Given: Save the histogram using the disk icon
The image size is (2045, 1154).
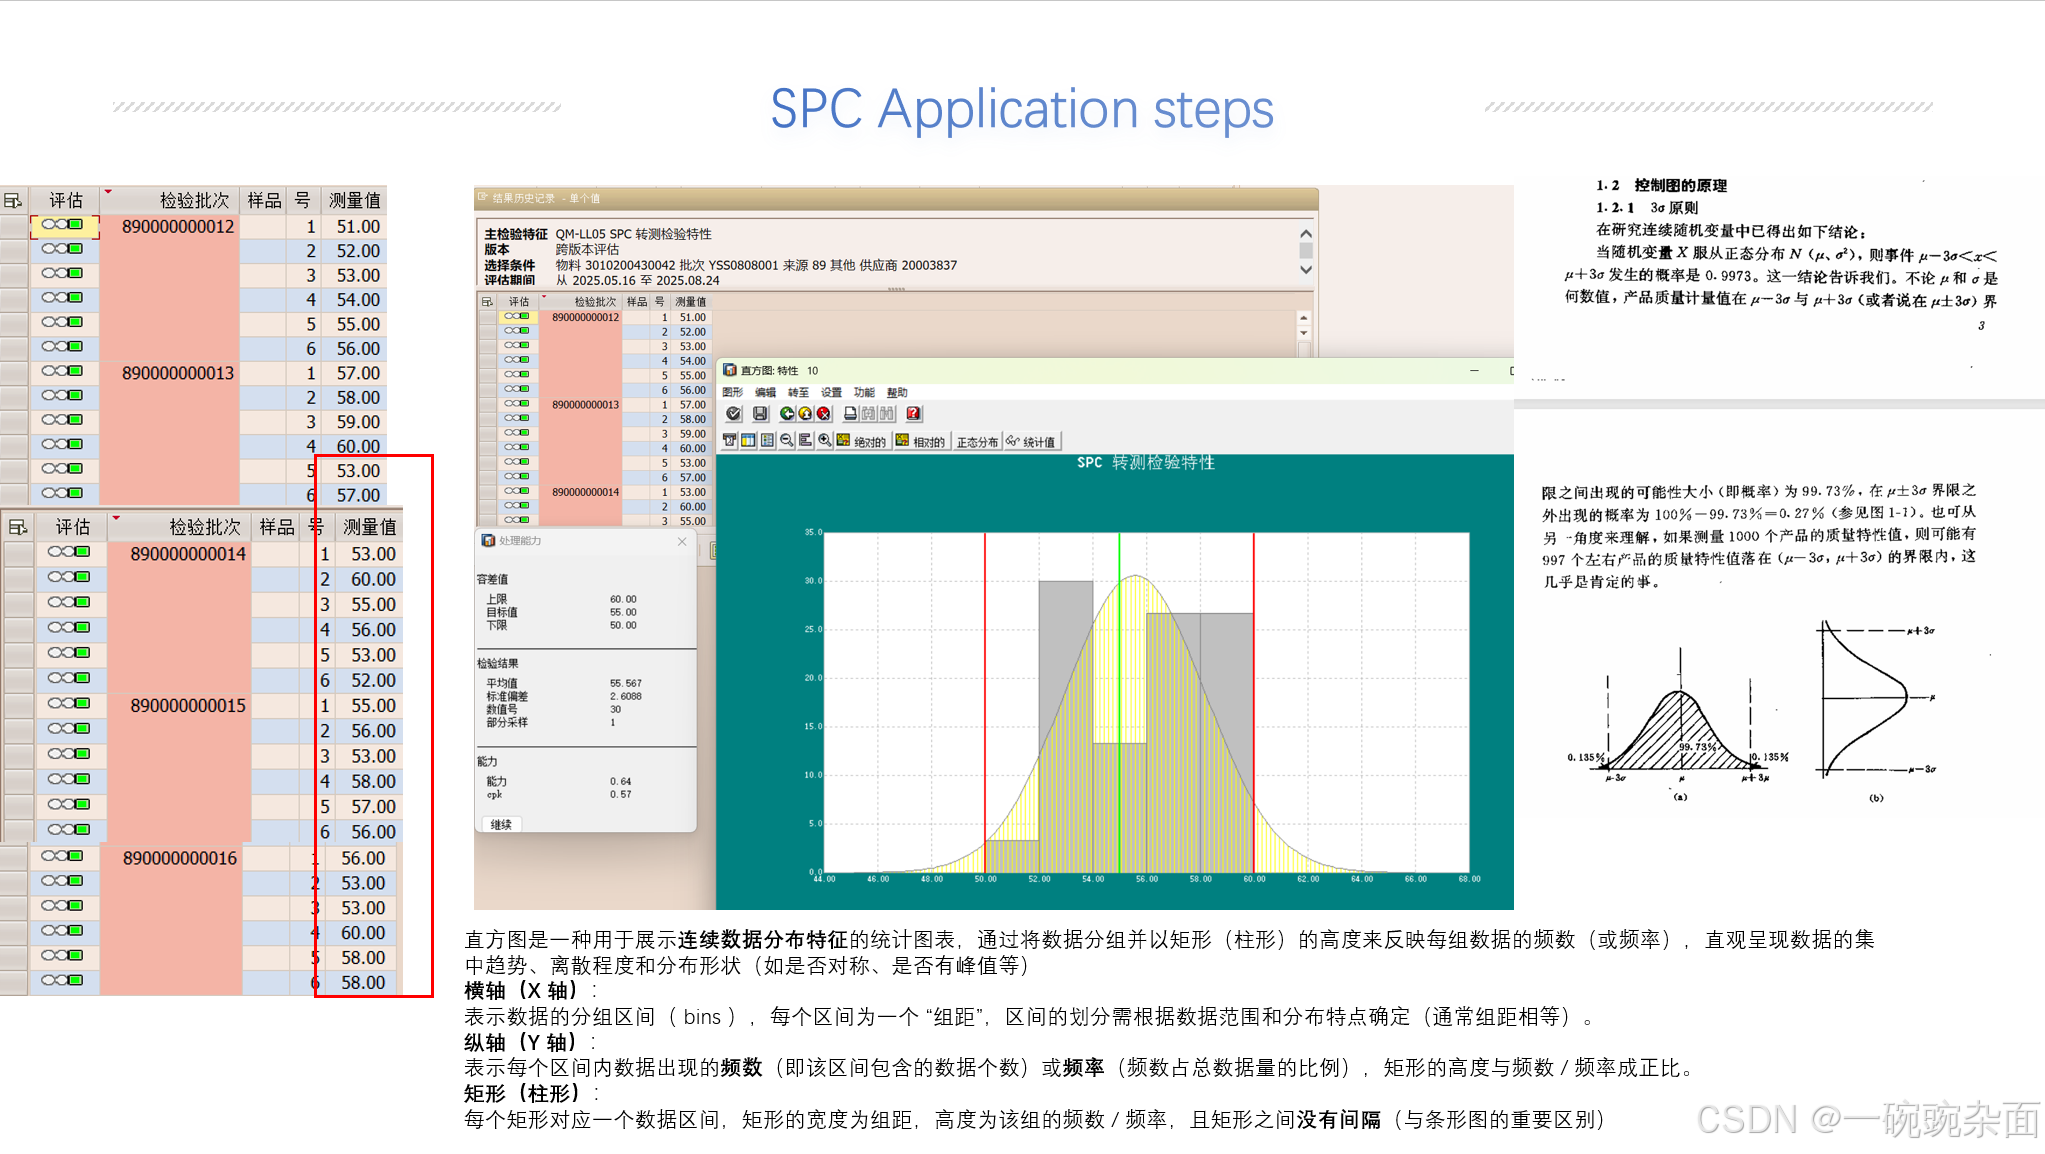Looking at the screenshot, I should click(761, 414).
